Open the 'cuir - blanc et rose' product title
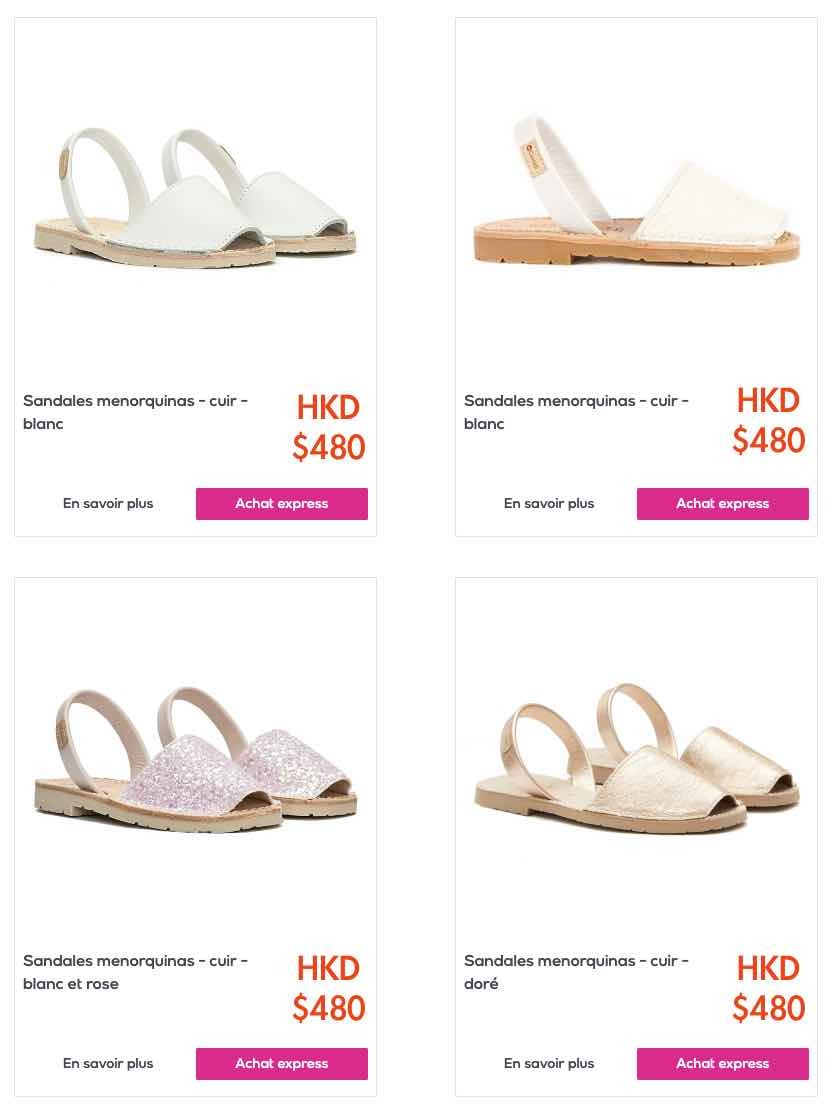Screen dimensions: 835x1112 (136, 972)
